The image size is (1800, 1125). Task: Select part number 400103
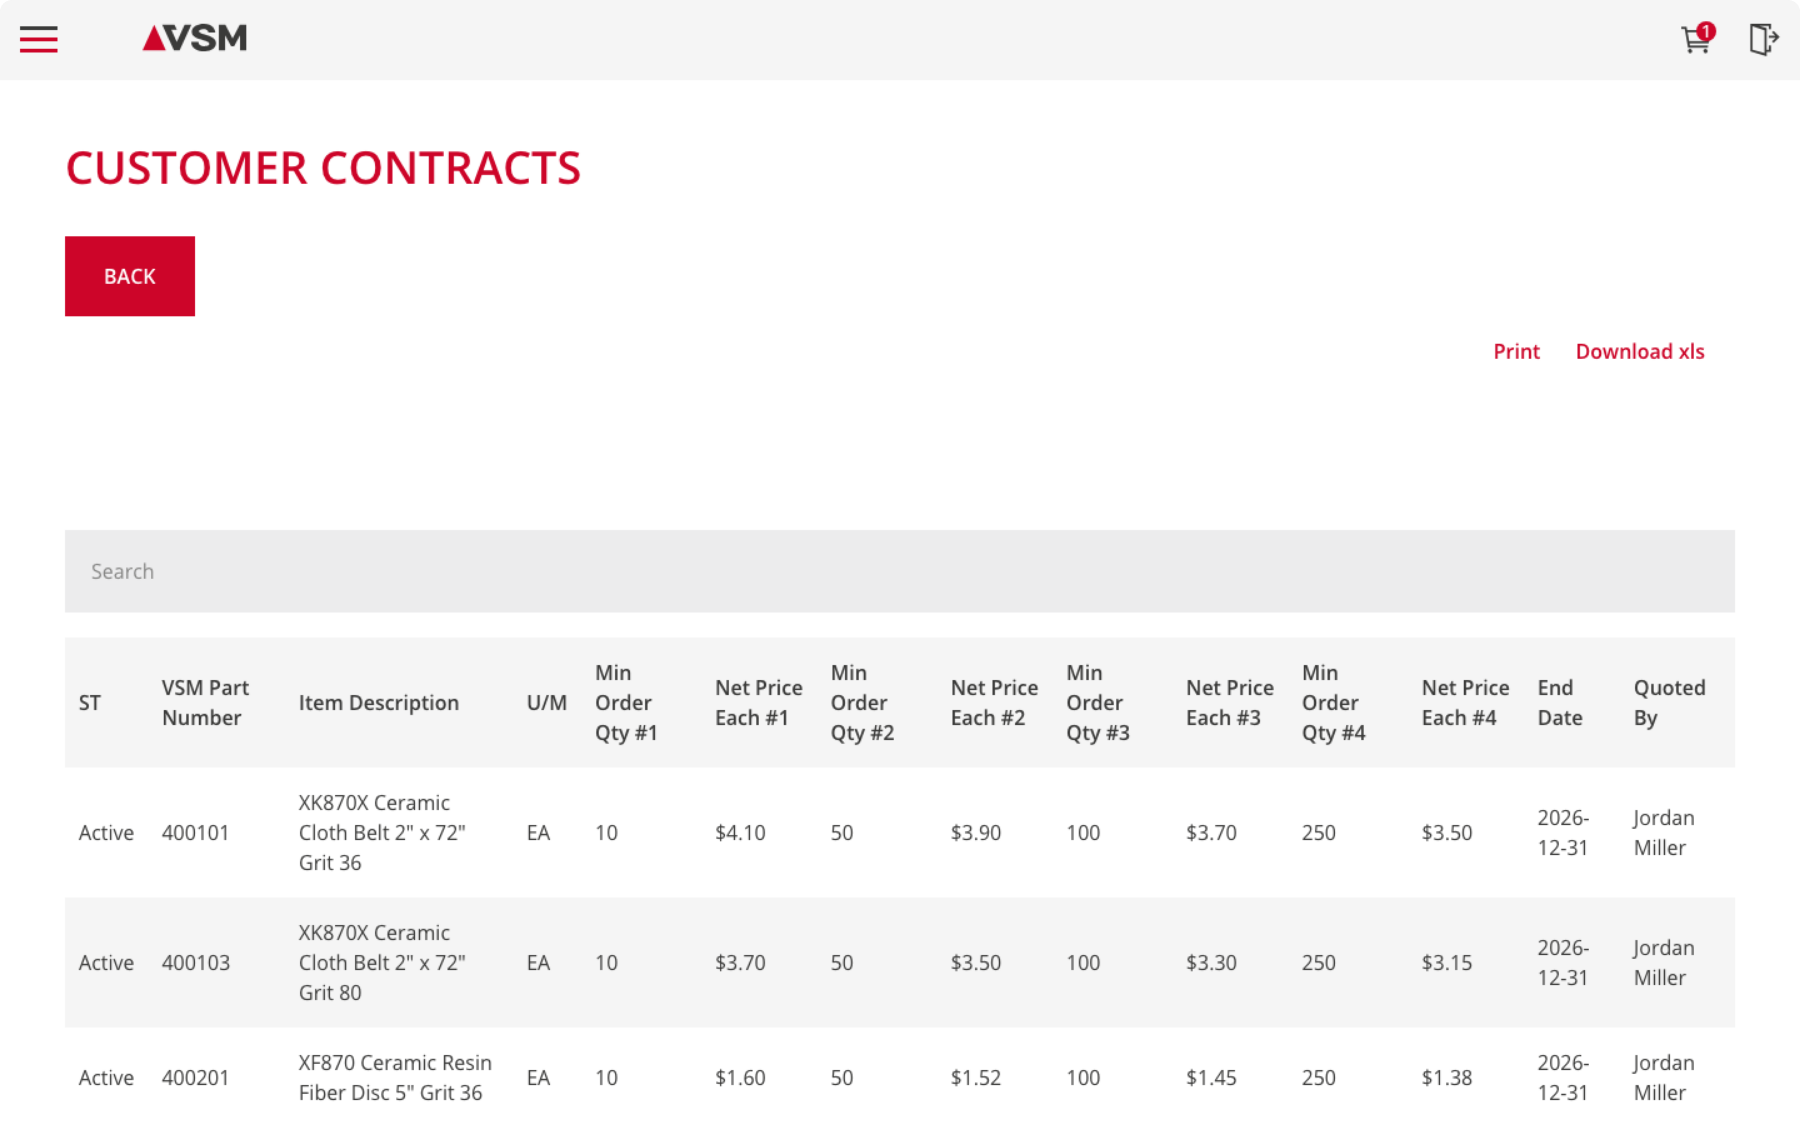pos(196,963)
